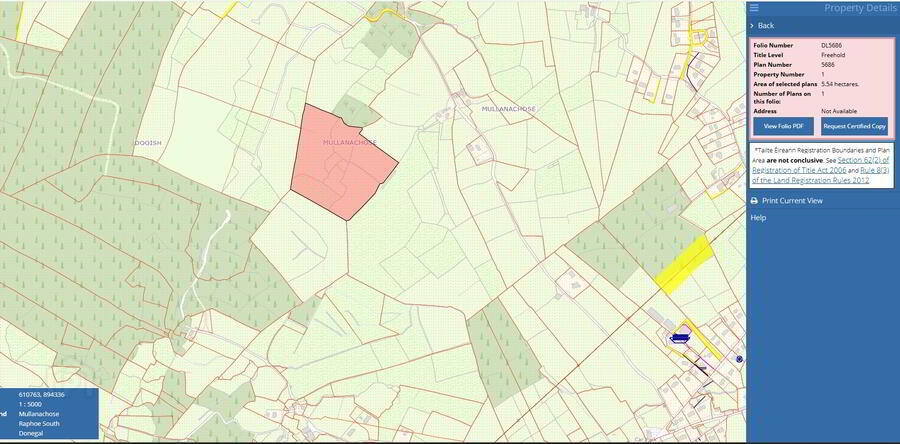Open View Folio PDF
This screenshot has height=444, width=900.
(x=783, y=126)
